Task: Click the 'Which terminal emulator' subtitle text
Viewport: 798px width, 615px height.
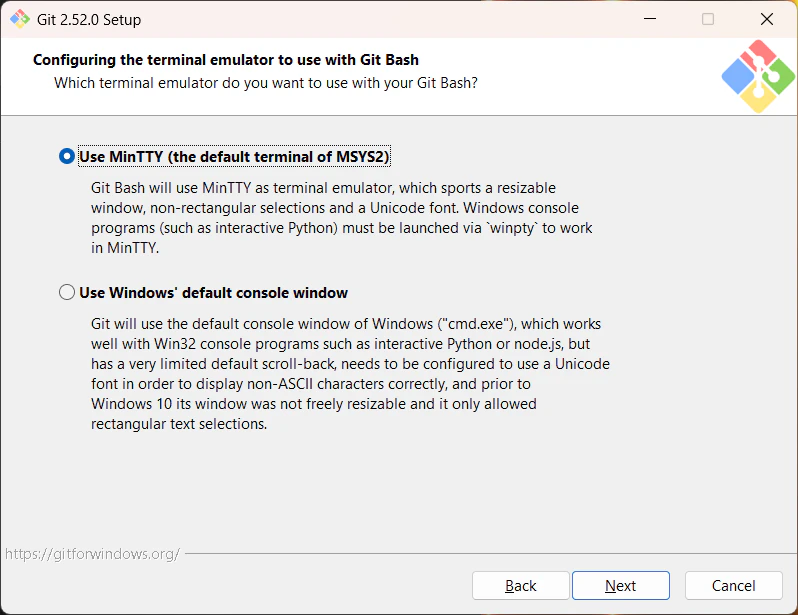Action: click(266, 82)
